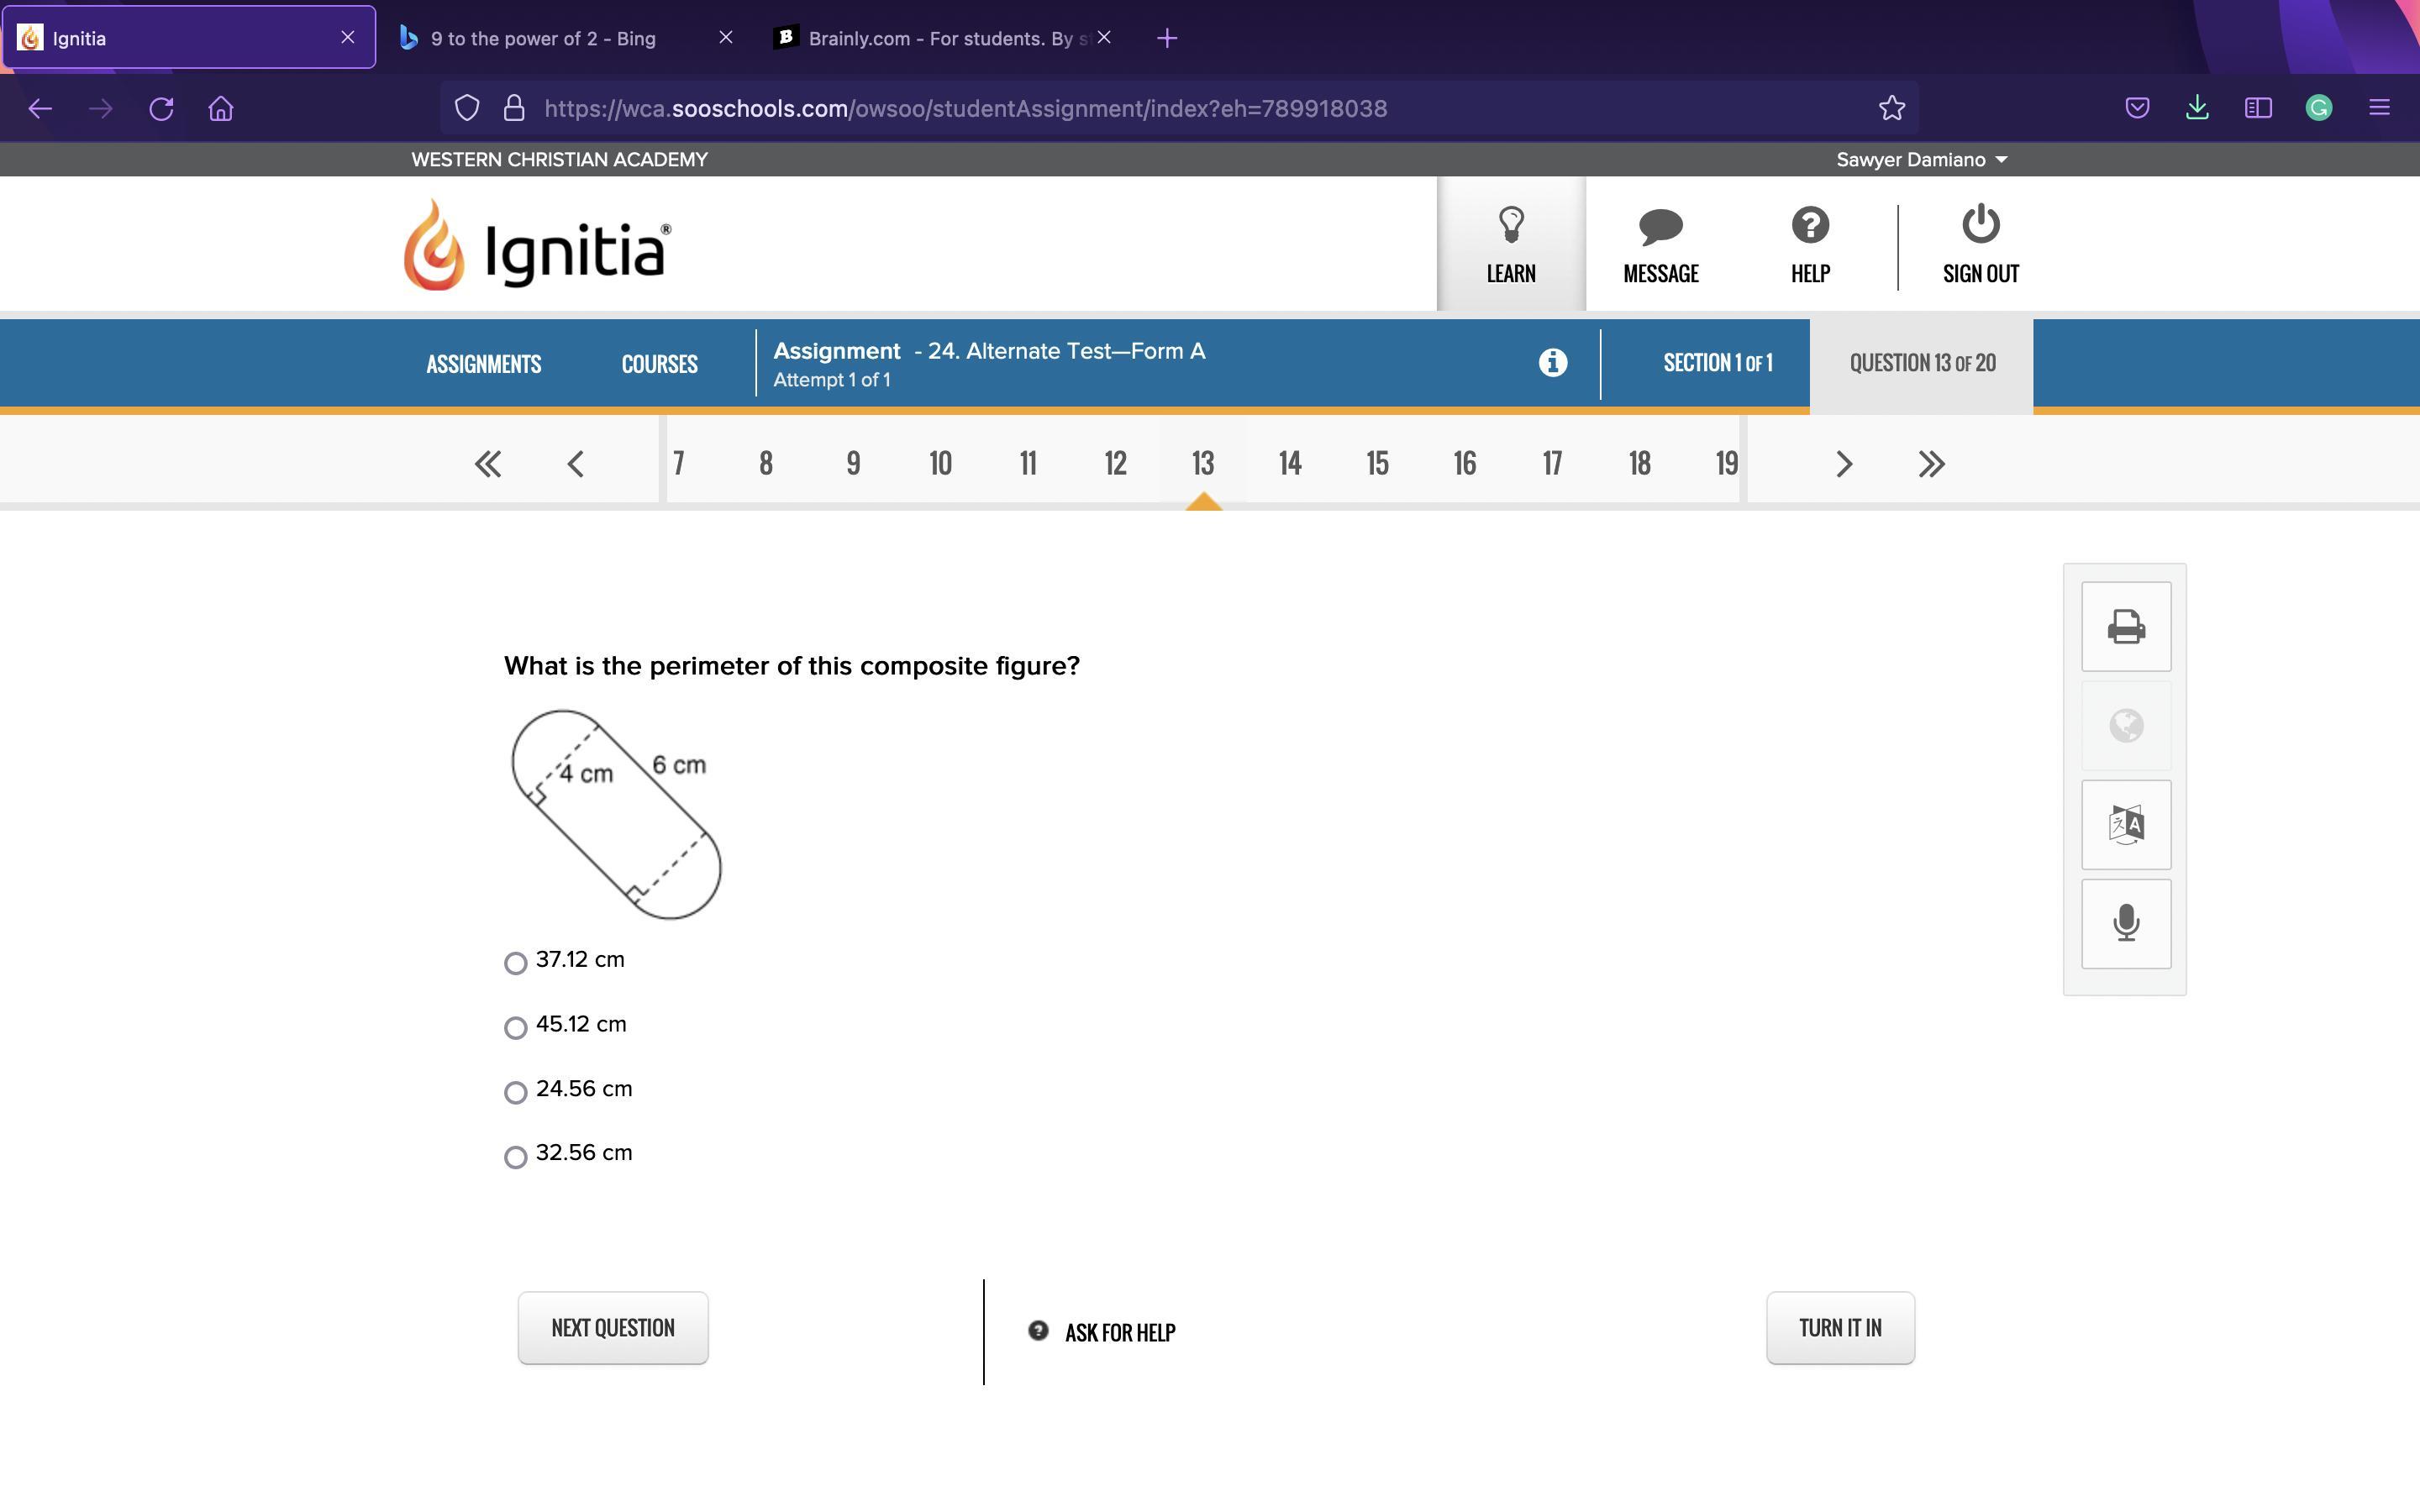The width and height of the screenshot is (2420, 1512).
Task: Choose the 45.12 cm option
Action: coord(515,1028)
